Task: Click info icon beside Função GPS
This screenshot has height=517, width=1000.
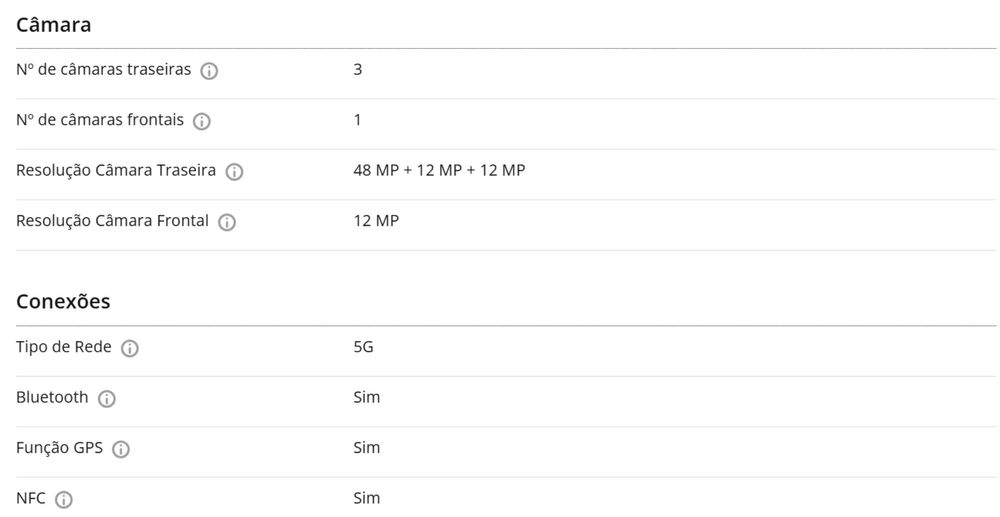Action: tap(121, 449)
